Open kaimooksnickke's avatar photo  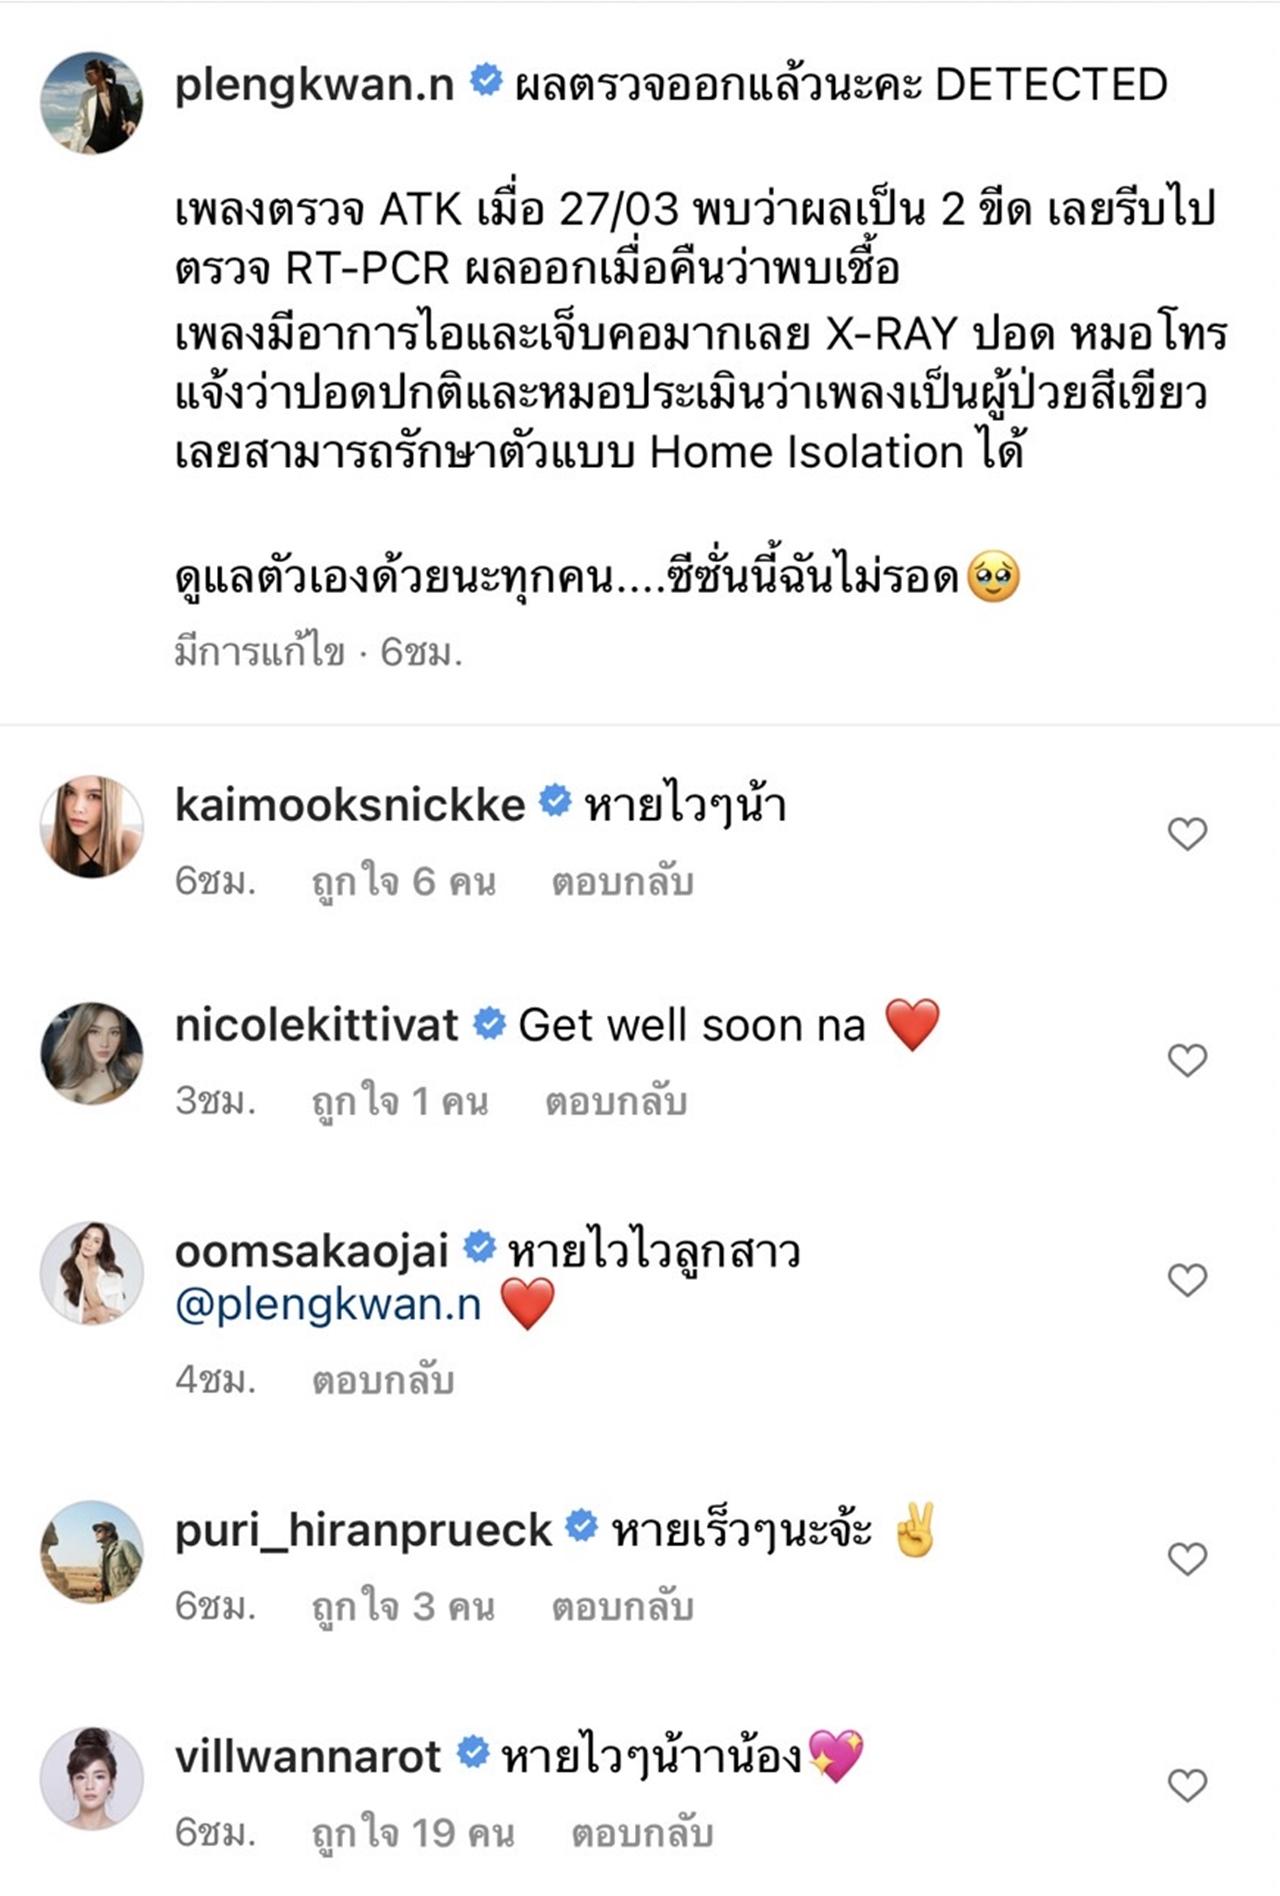click(91, 827)
